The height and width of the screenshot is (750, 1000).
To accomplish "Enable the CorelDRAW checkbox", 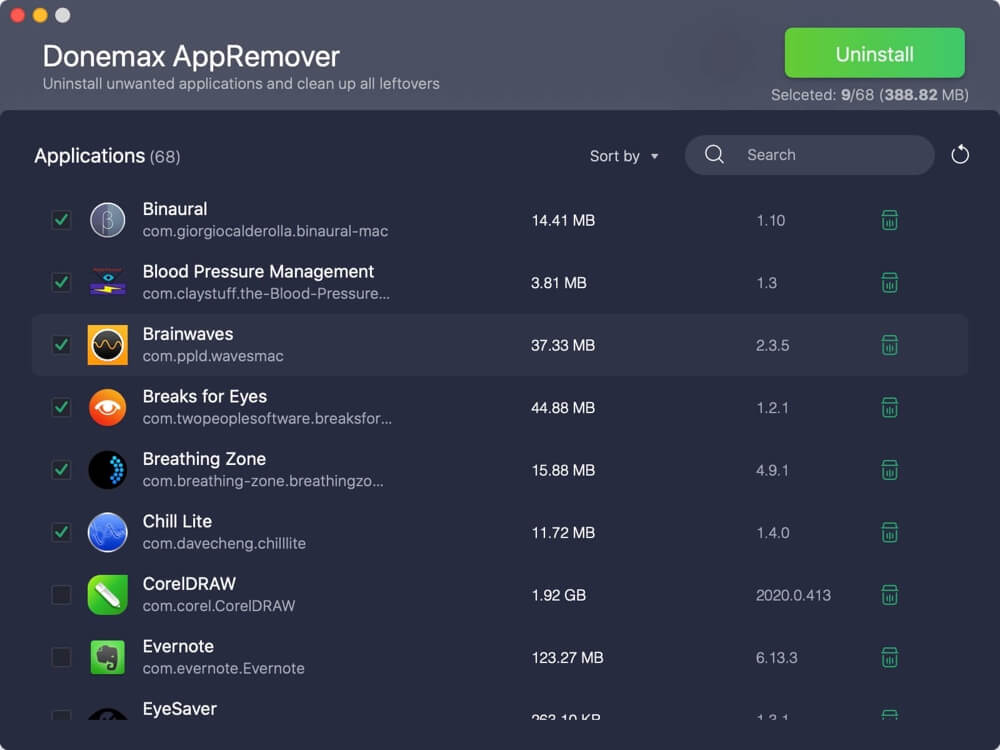I will 61,595.
